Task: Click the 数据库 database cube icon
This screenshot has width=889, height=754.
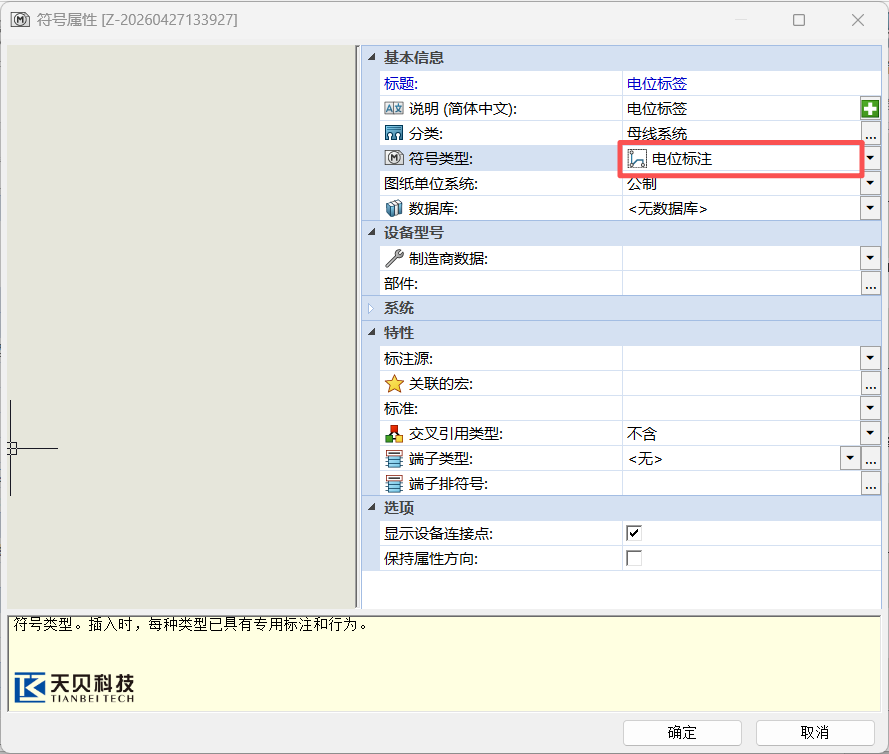Action: pos(394,209)
